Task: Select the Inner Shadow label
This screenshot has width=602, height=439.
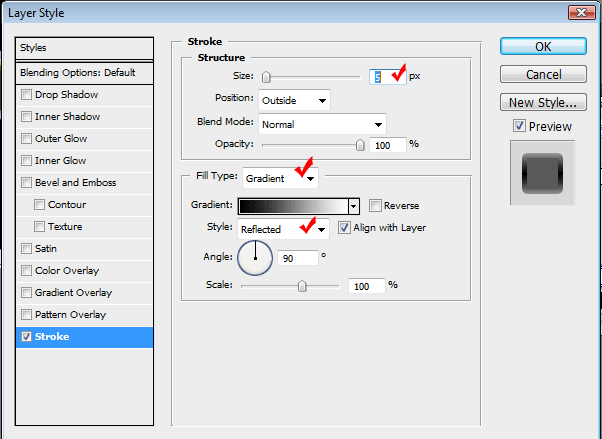Action: (x=68, y=116)
